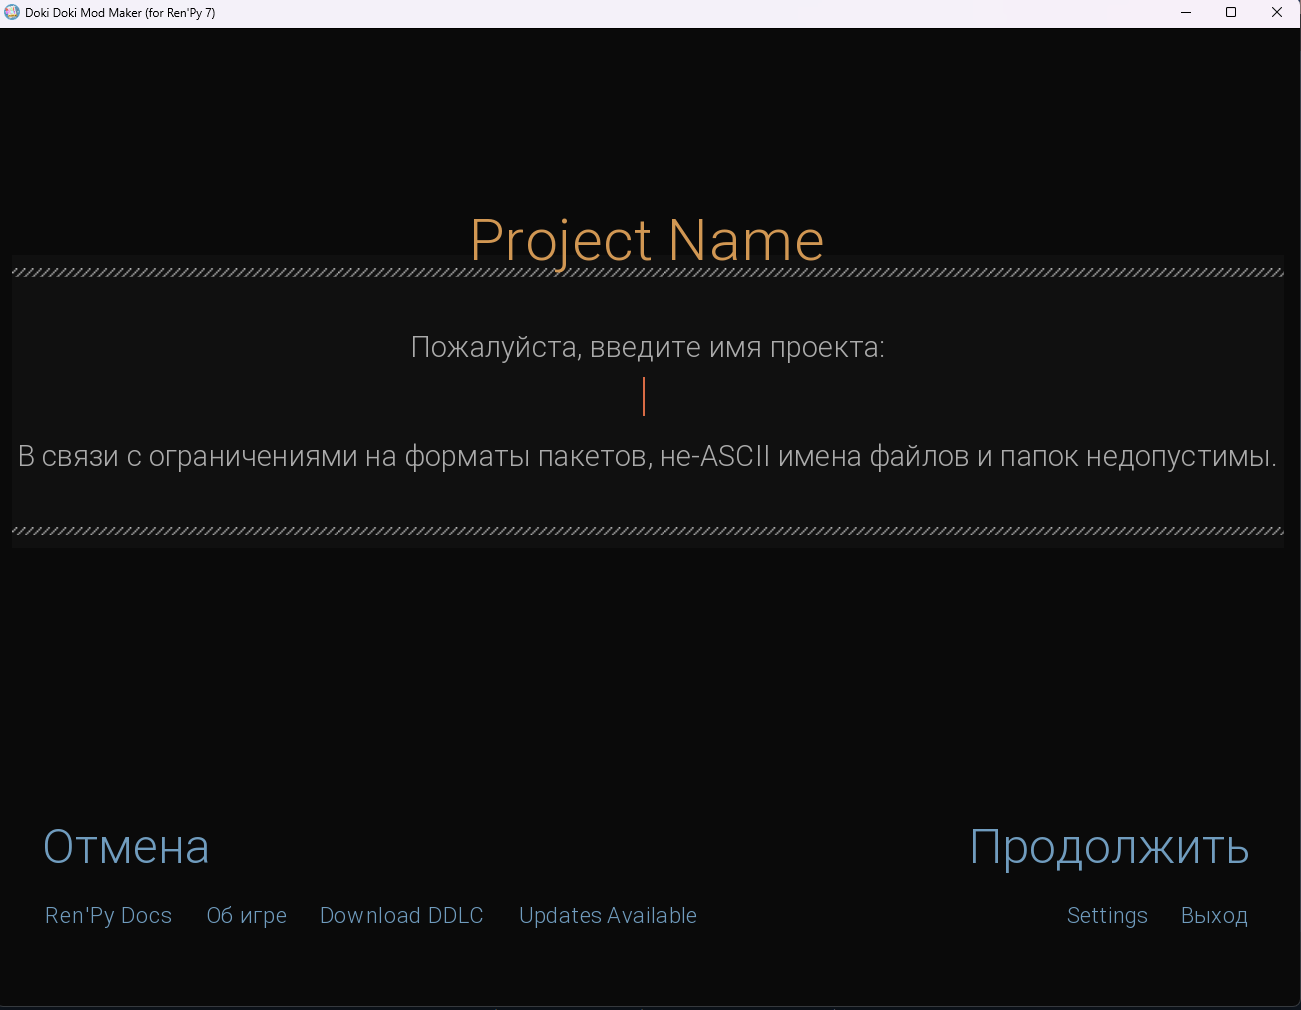Open the Ren'Py Docs link

pyautogui.click(x=108, y=915)
